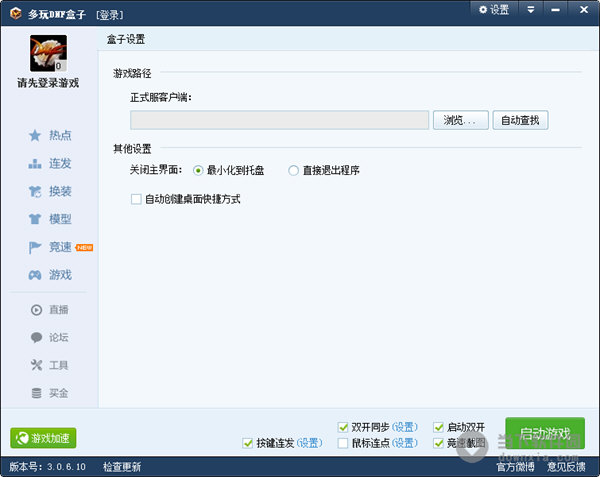This screenshot has height=477, width=600.
Task: Click 检查更新 in status bar
Action: point(122,467)
